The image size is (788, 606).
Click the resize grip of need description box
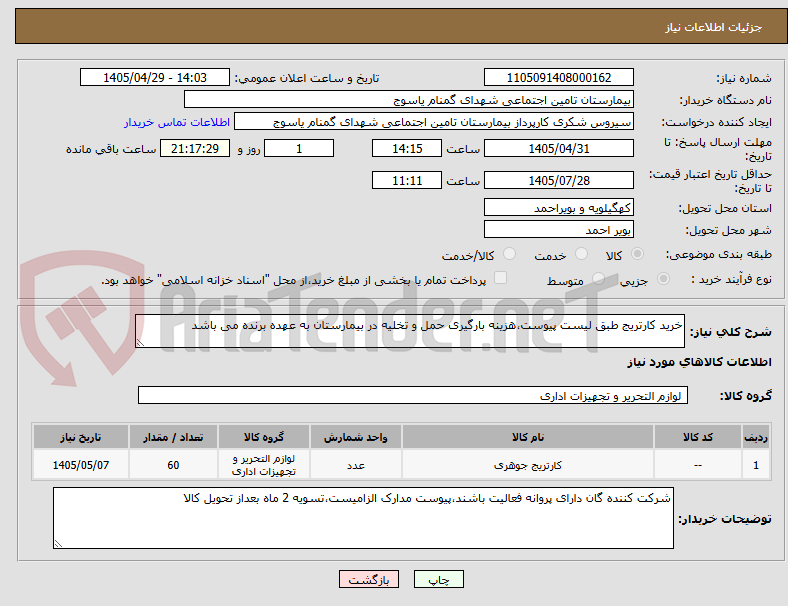[140, 343]
